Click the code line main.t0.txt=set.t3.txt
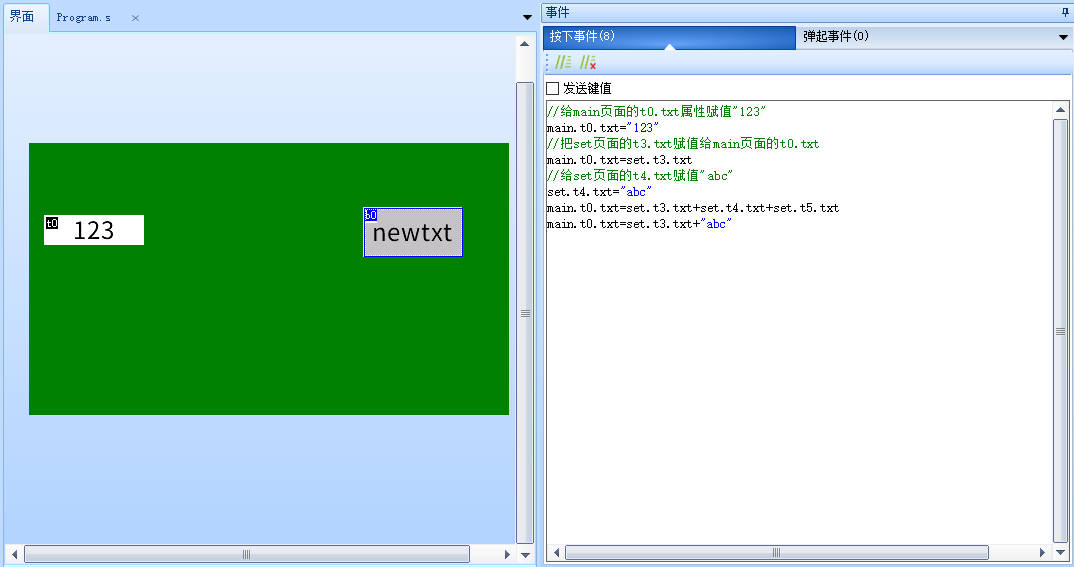The width and height of the screenshot is (1074, 567). click(x=620, y=160)
